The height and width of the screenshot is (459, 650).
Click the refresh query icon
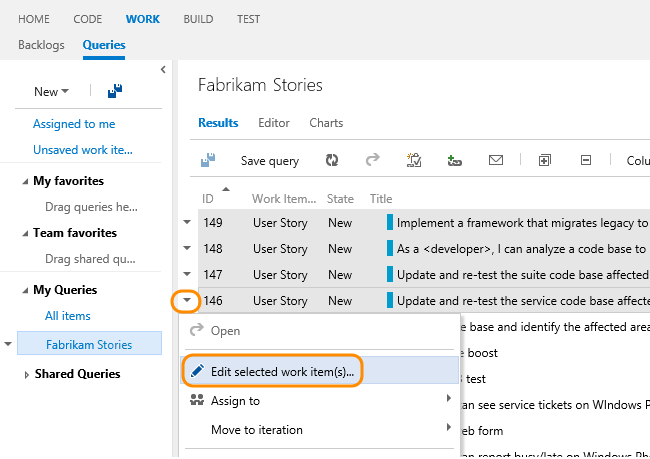tap(332, 160)
